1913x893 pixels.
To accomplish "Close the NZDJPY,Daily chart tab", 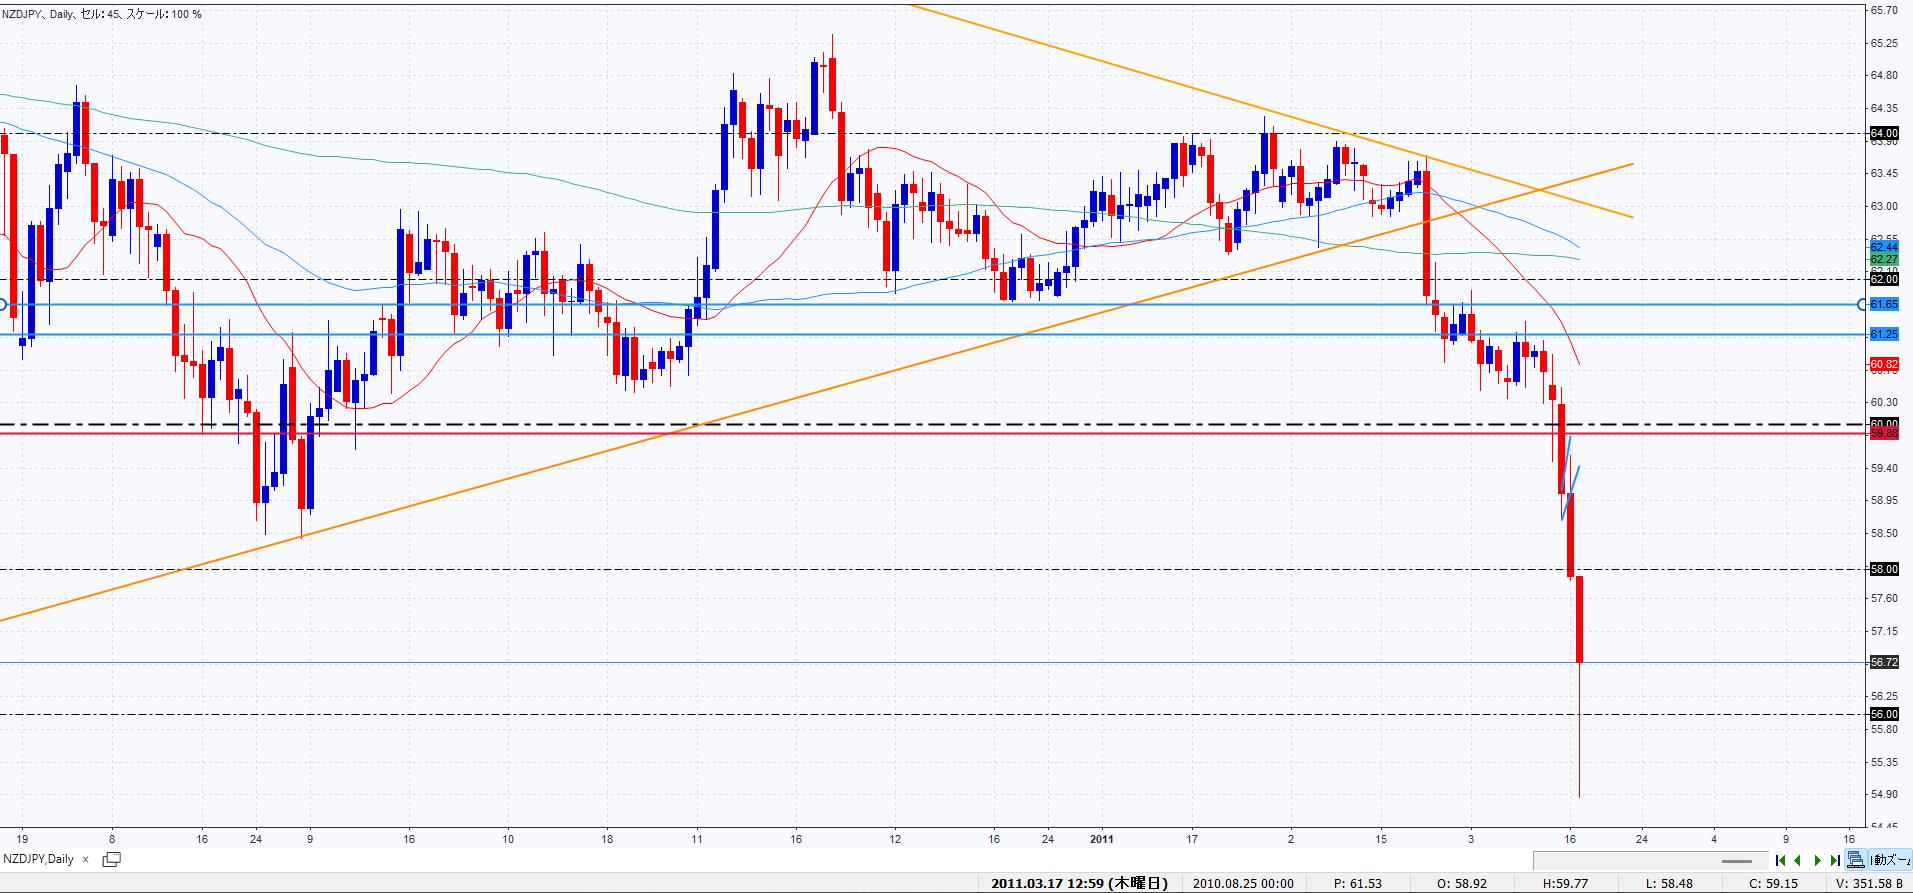I will pos(86,859).
